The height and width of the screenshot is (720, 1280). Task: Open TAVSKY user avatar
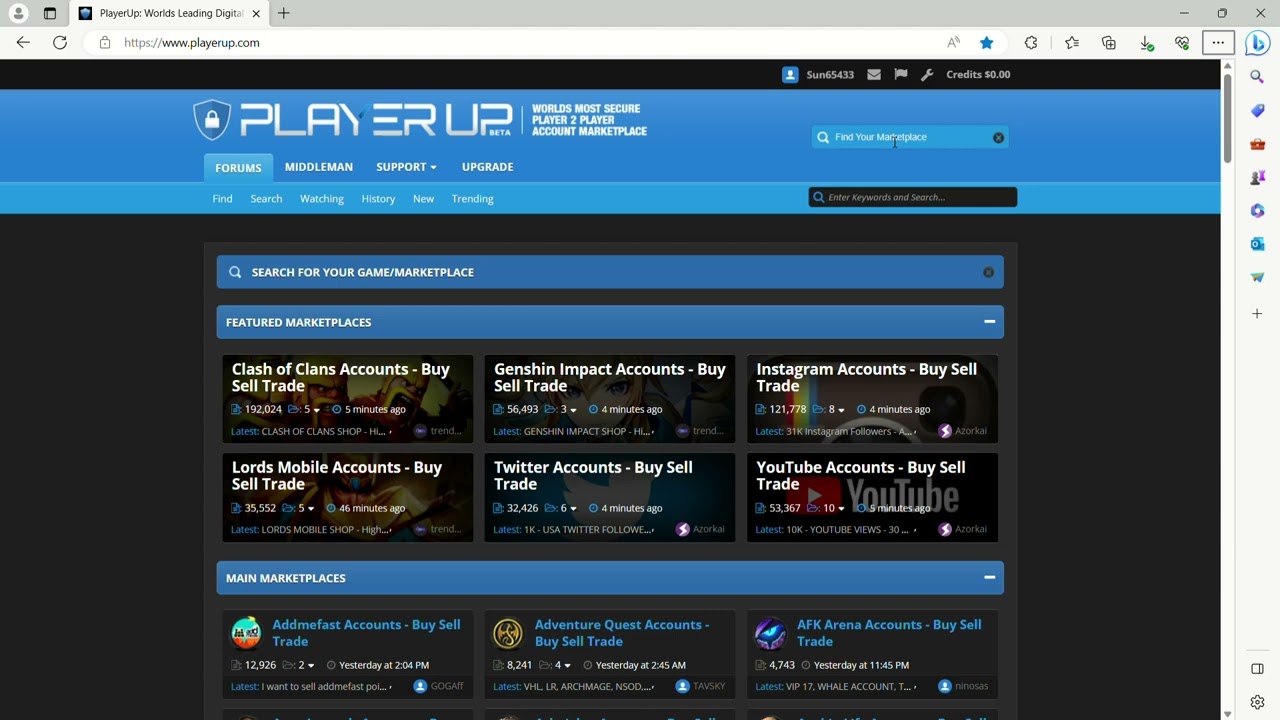pyautogui.click(x=682, y=686)
